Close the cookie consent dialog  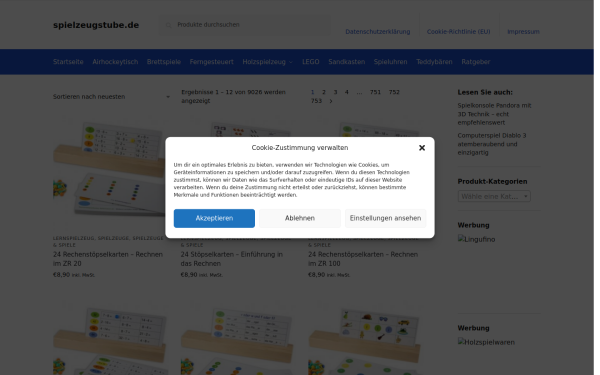point(422,148)
